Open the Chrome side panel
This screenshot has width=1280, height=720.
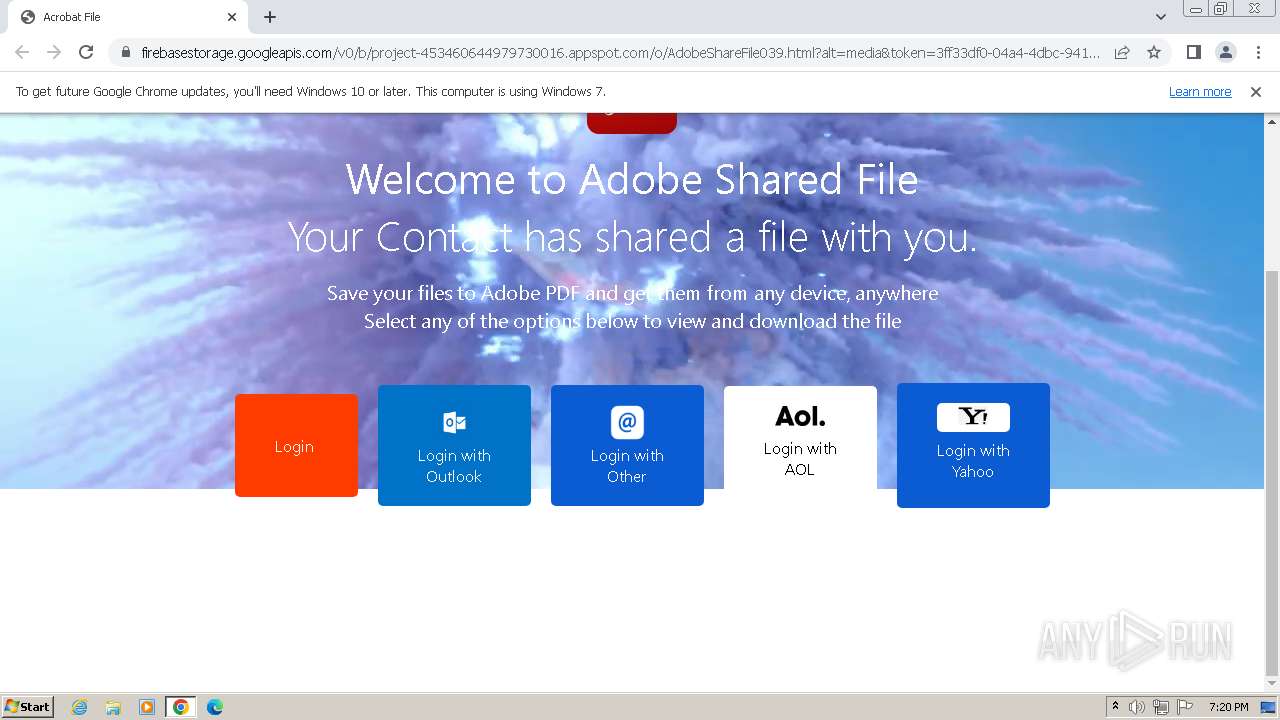(x=1193, y=52)
